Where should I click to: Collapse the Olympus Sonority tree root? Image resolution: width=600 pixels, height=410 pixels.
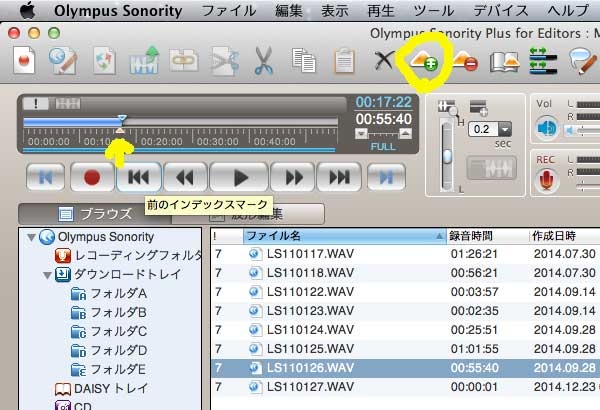tap(31, 238)
